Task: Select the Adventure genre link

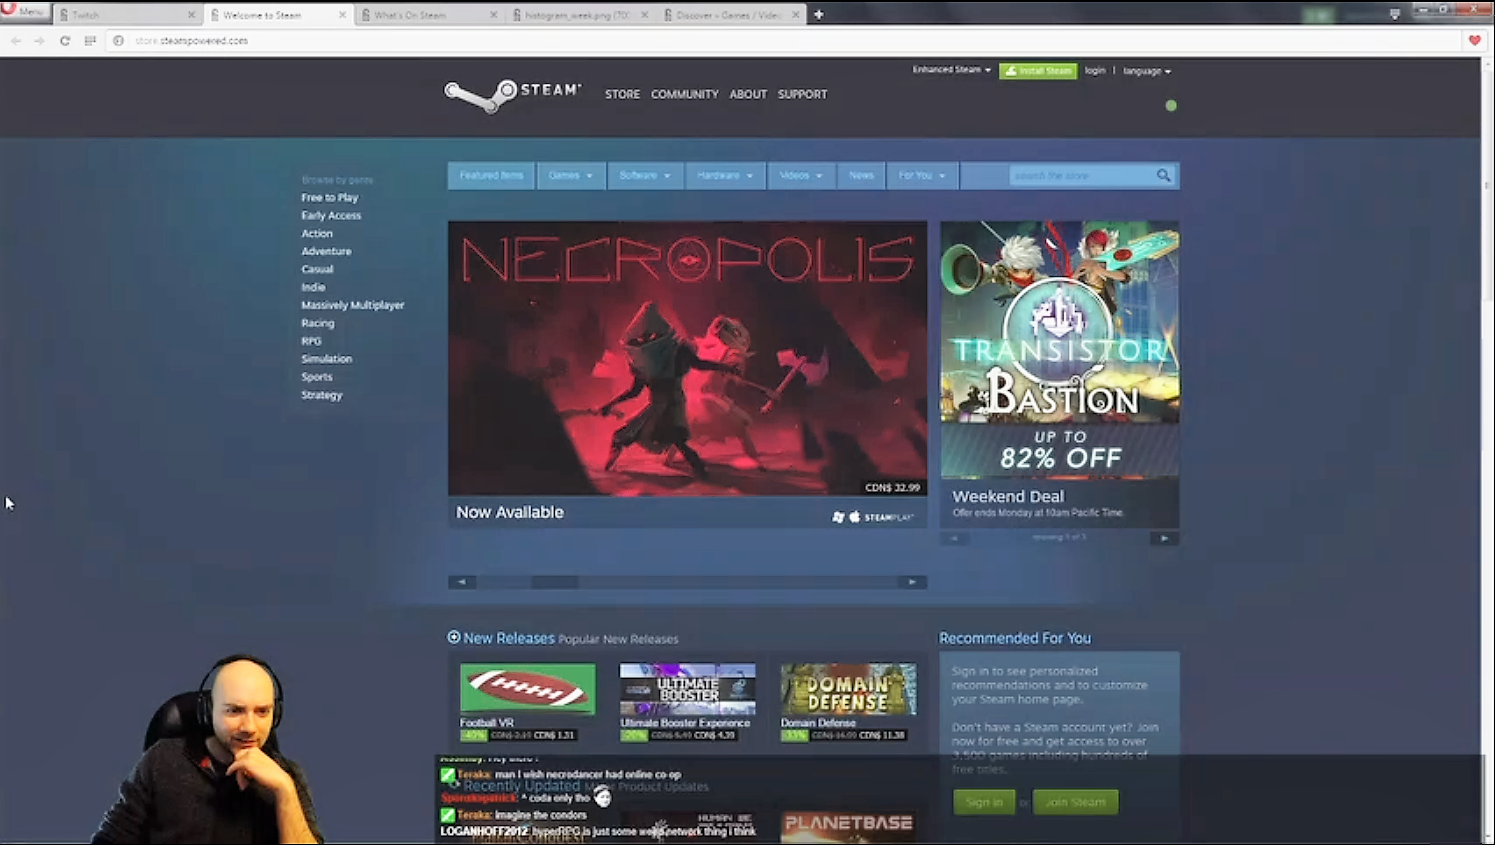Action: click(326, 252)
